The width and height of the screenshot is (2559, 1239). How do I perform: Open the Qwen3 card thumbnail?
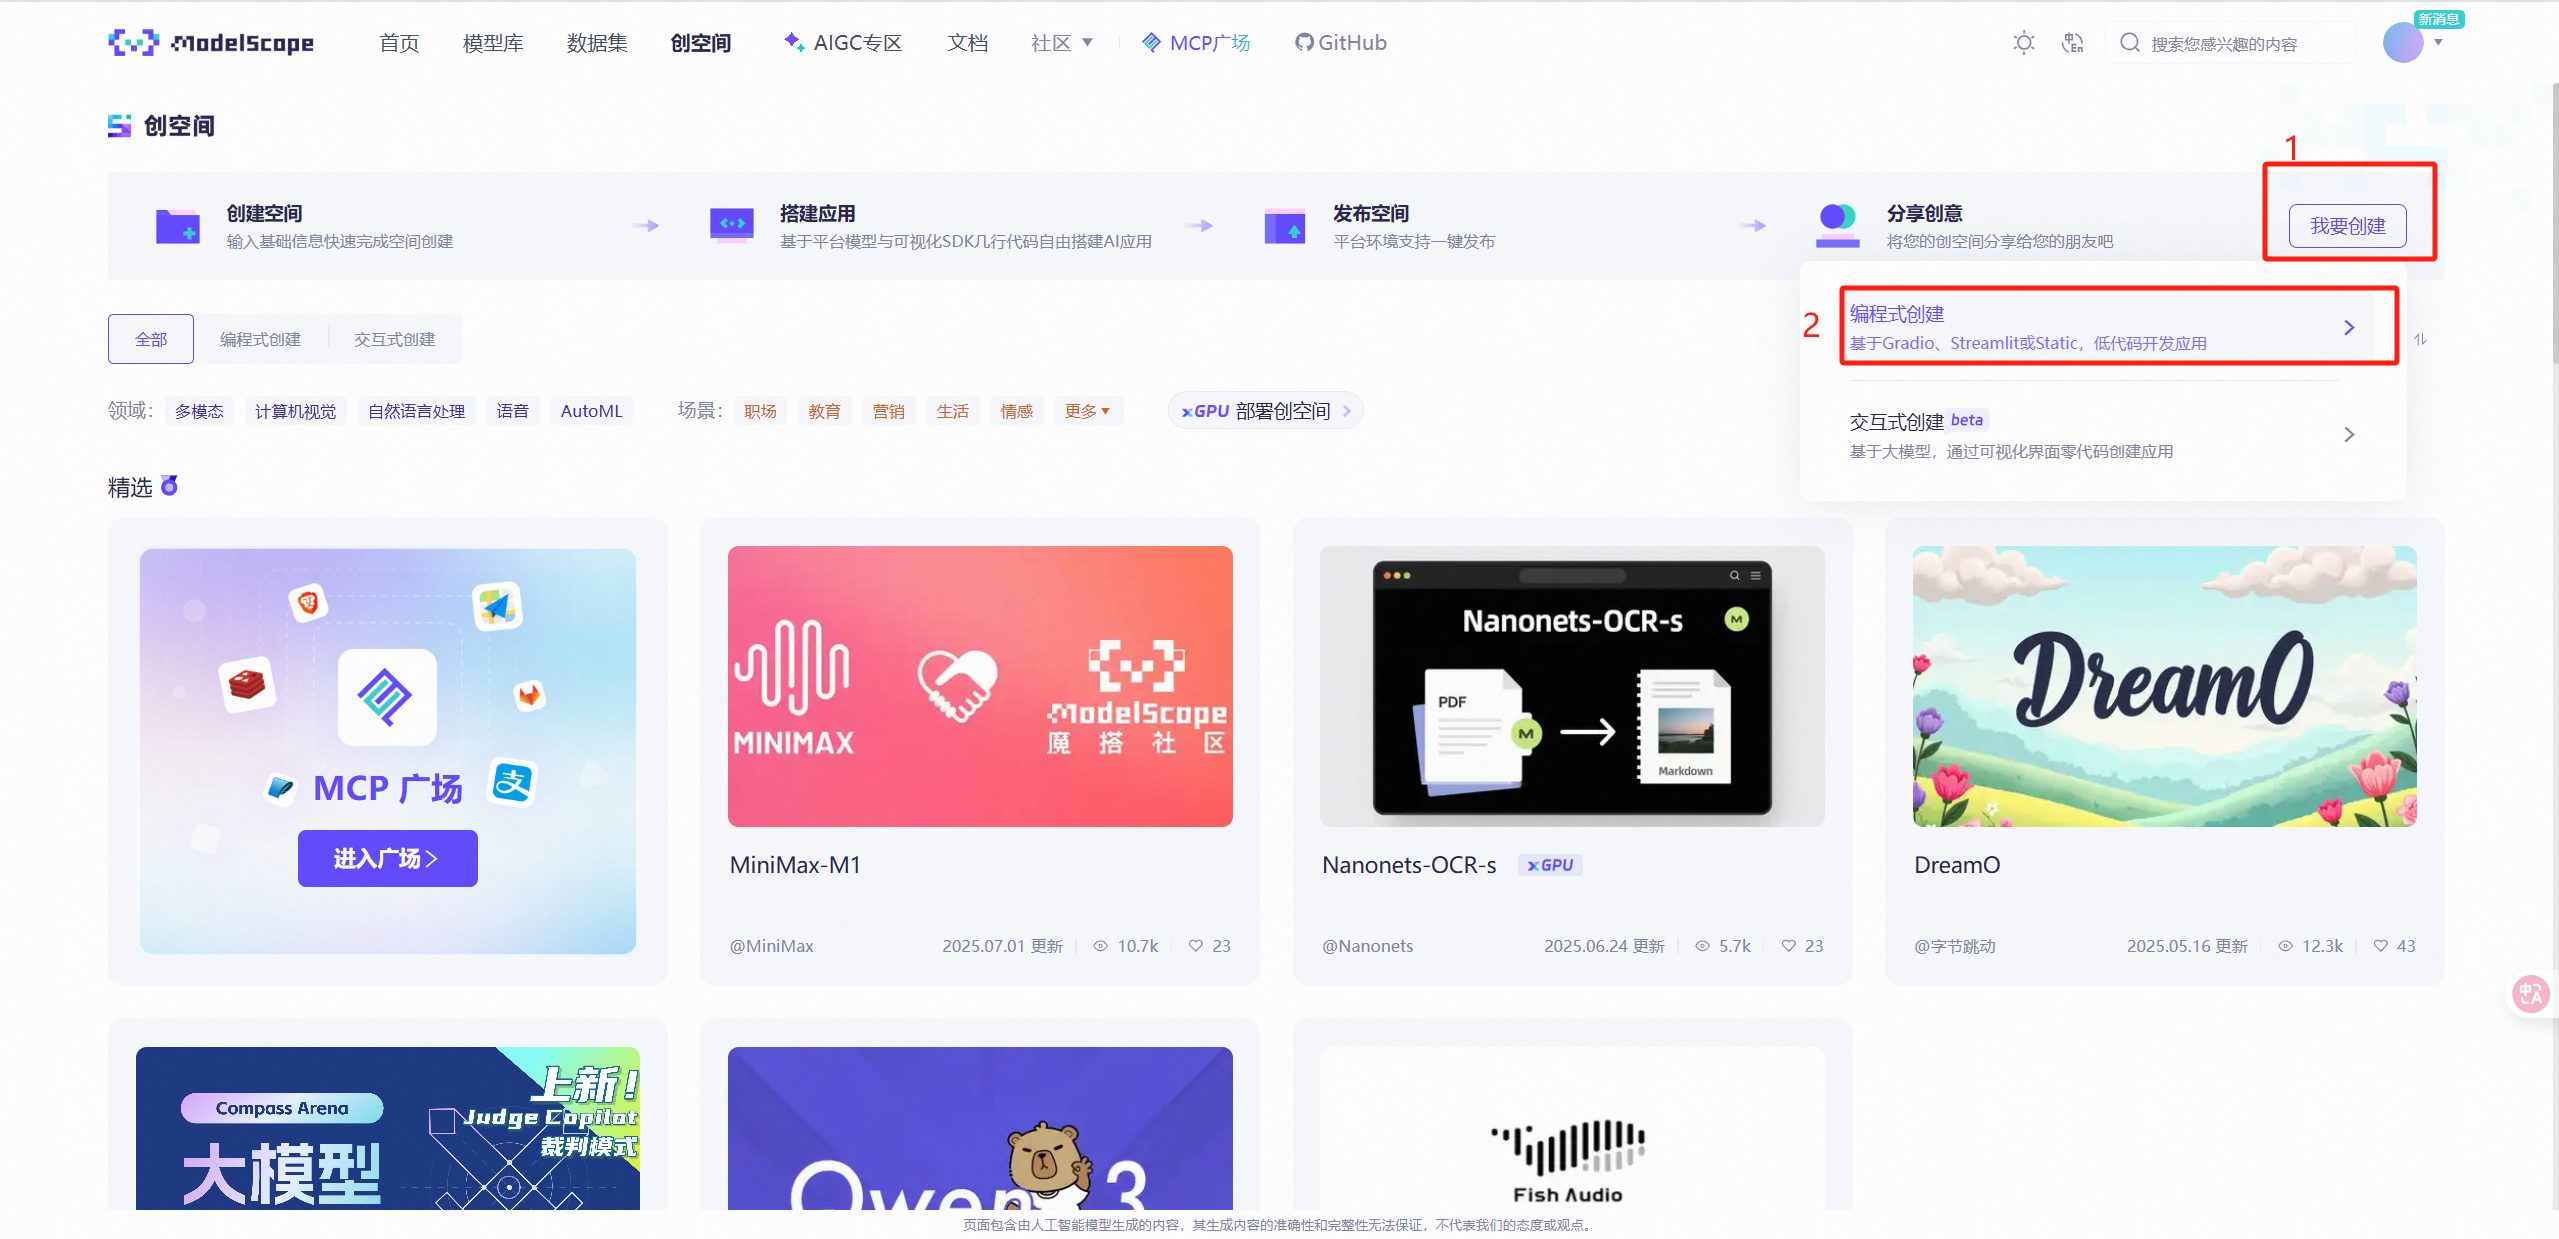click(x=980, y=1128)
